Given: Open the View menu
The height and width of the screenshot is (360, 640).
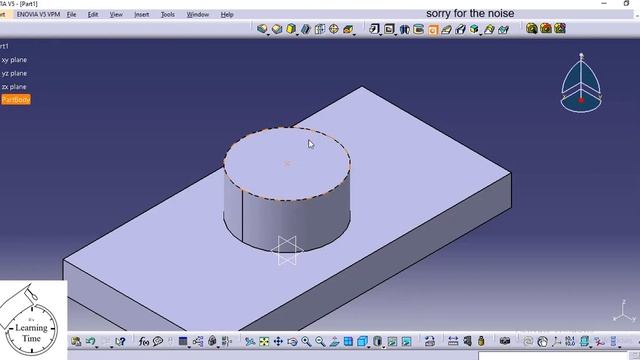Looking at the screenshot, I should click(116, 14).
